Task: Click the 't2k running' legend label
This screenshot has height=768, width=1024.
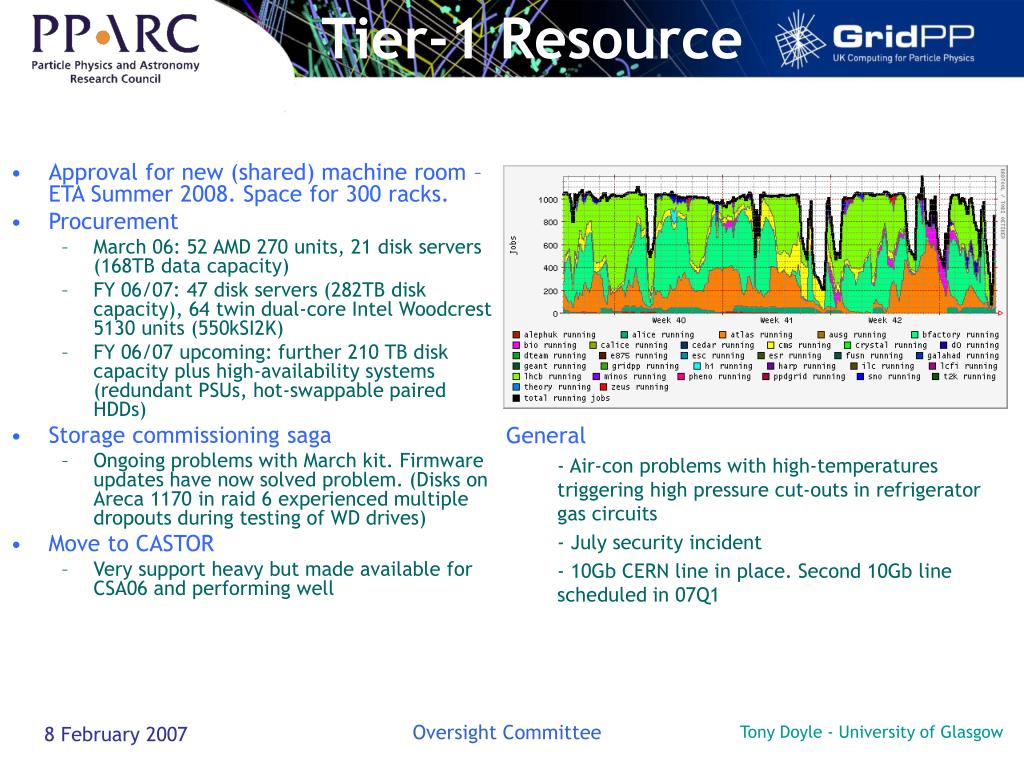Action: click(x=969, y=377)
